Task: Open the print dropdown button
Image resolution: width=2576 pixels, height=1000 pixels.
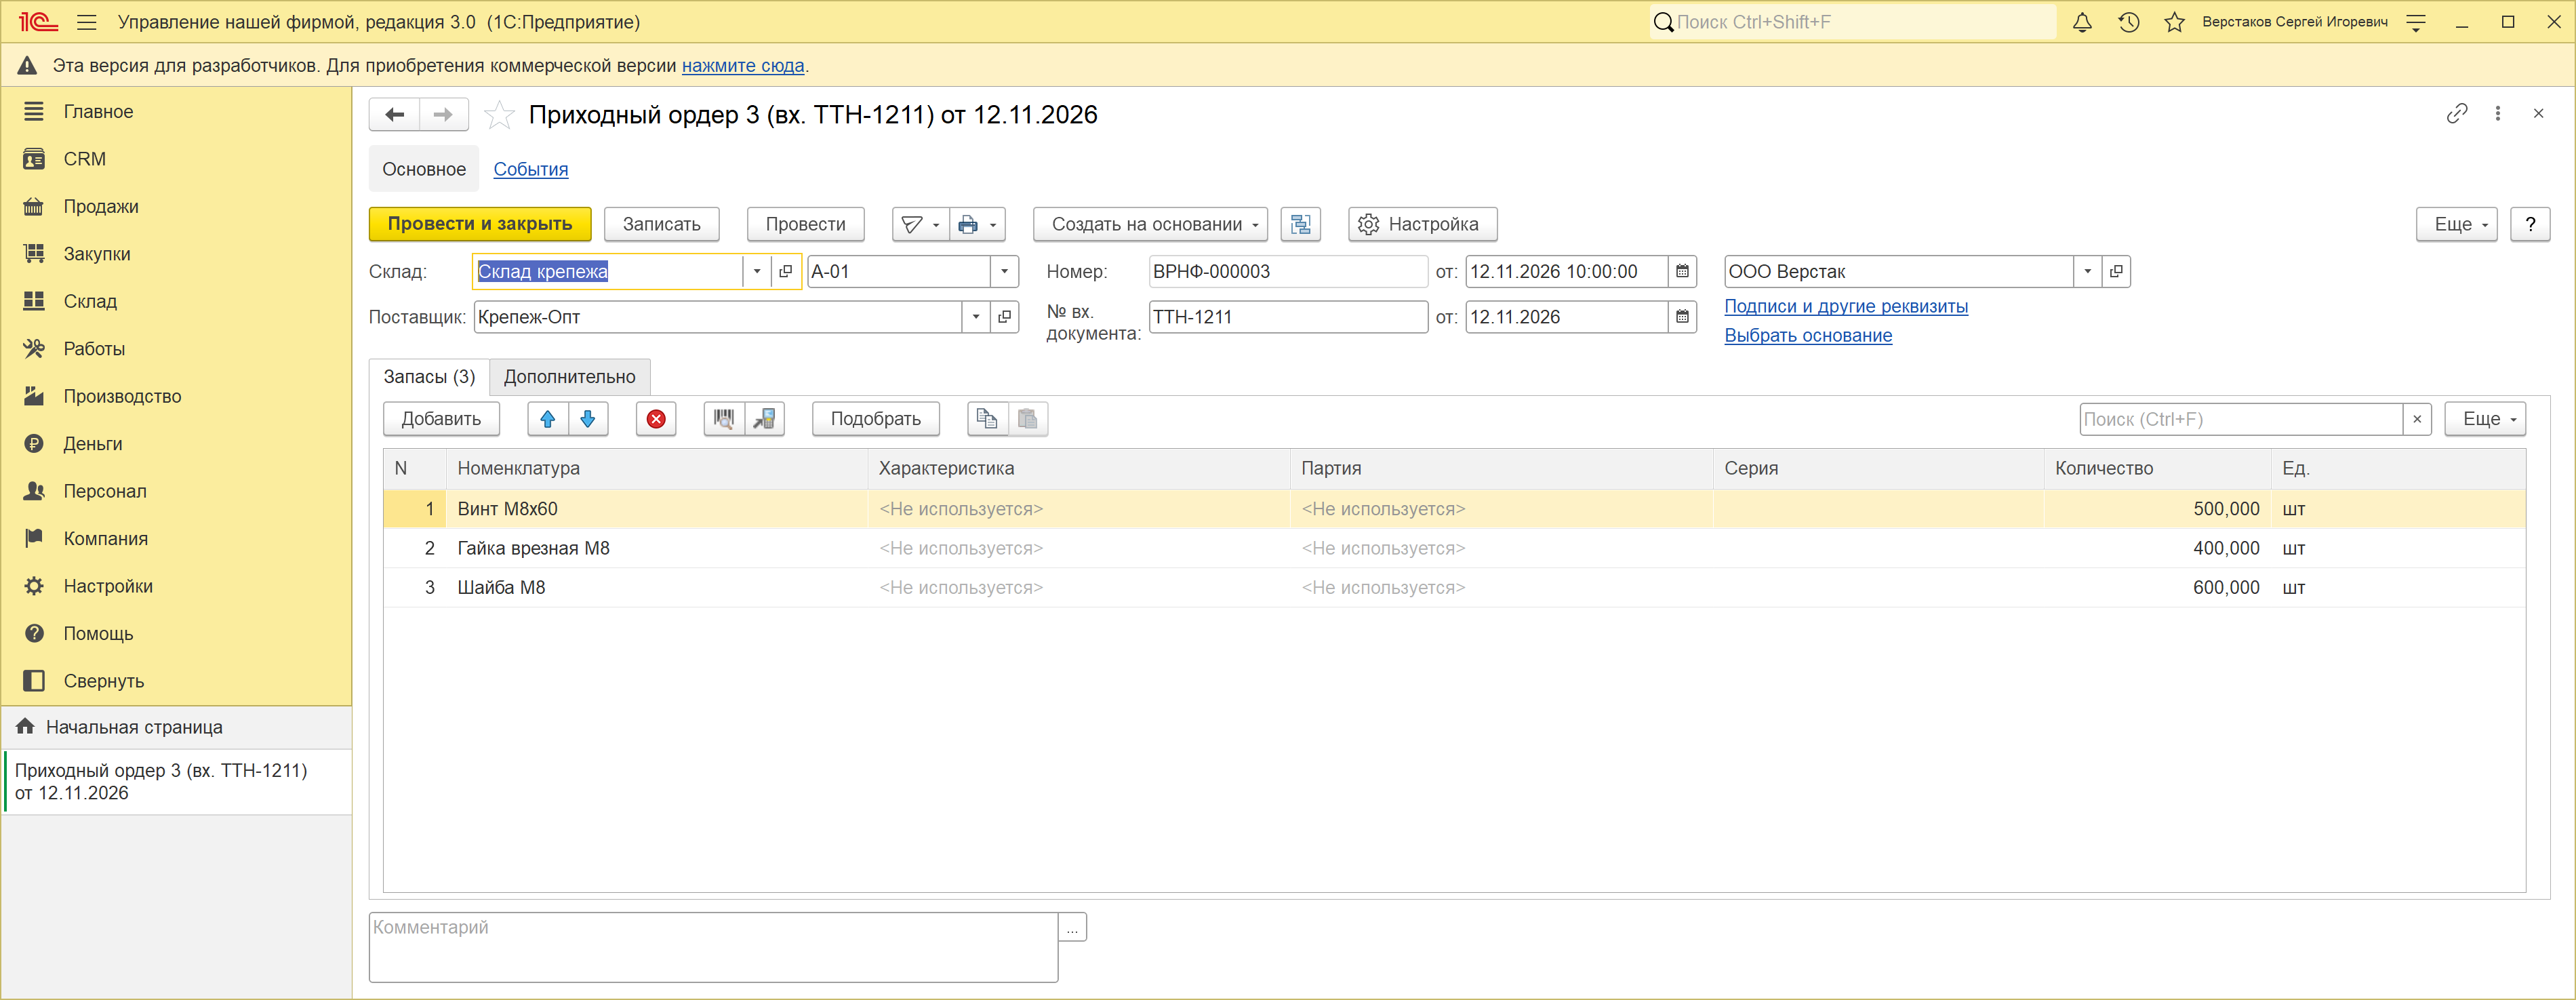Action: (978, 224)
